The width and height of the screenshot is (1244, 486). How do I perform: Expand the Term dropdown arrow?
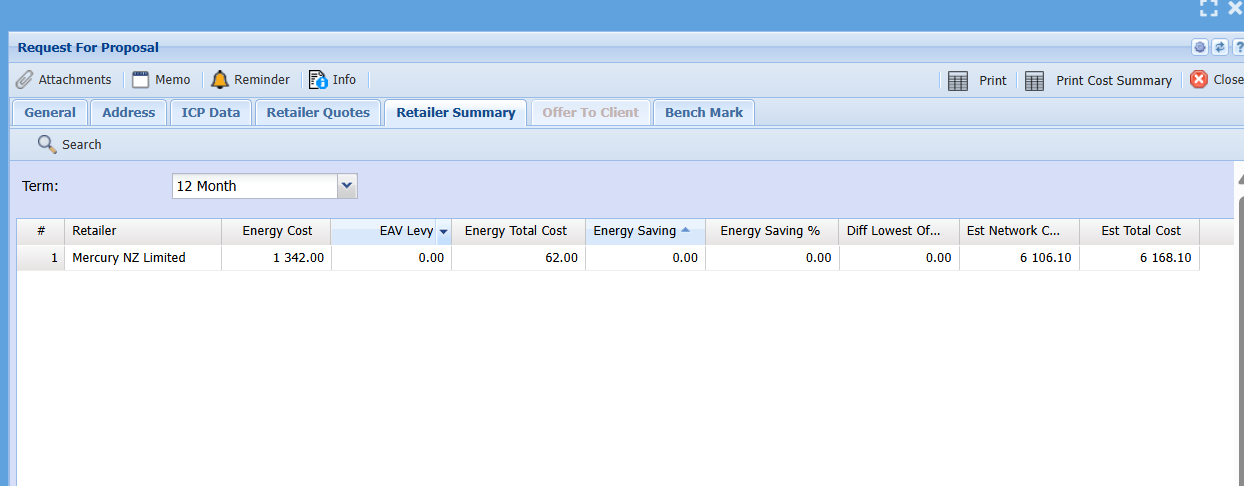pos(347,186)
